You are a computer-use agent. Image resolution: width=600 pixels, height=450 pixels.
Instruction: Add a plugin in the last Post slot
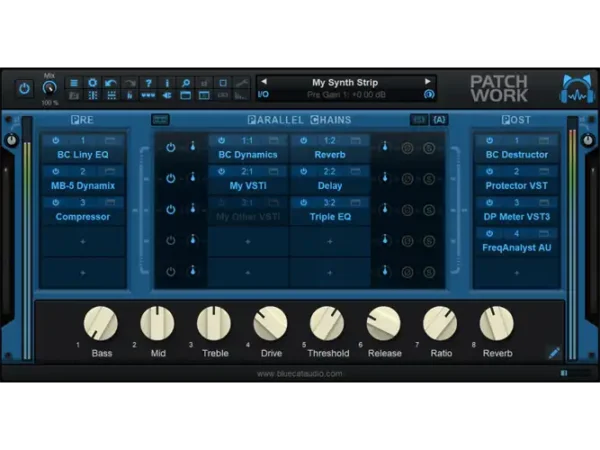(517, 273)
